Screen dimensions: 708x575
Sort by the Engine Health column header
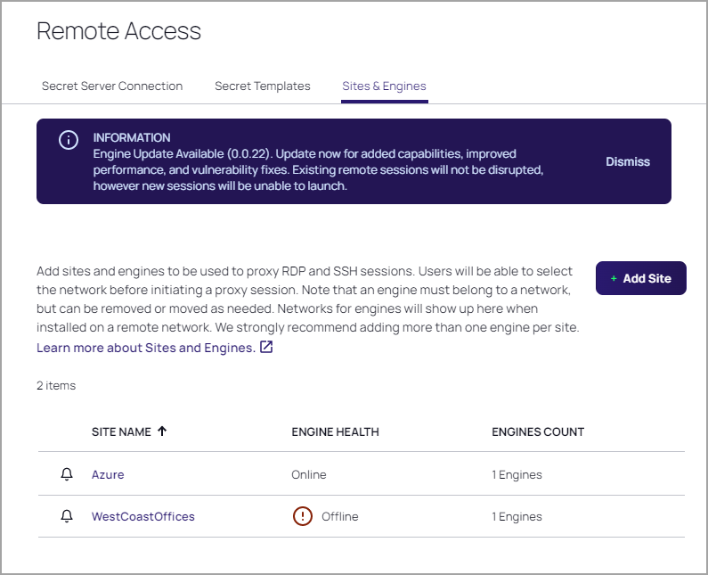335,432
